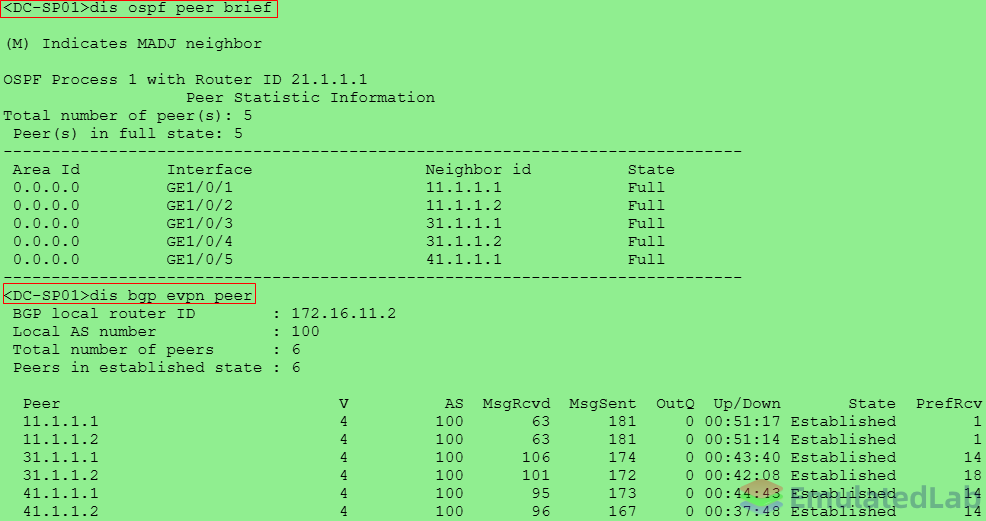Select OSPF Router ID 21.1.1.1 text
This screenshot has height=521, width=986.
tap(329, 80)
